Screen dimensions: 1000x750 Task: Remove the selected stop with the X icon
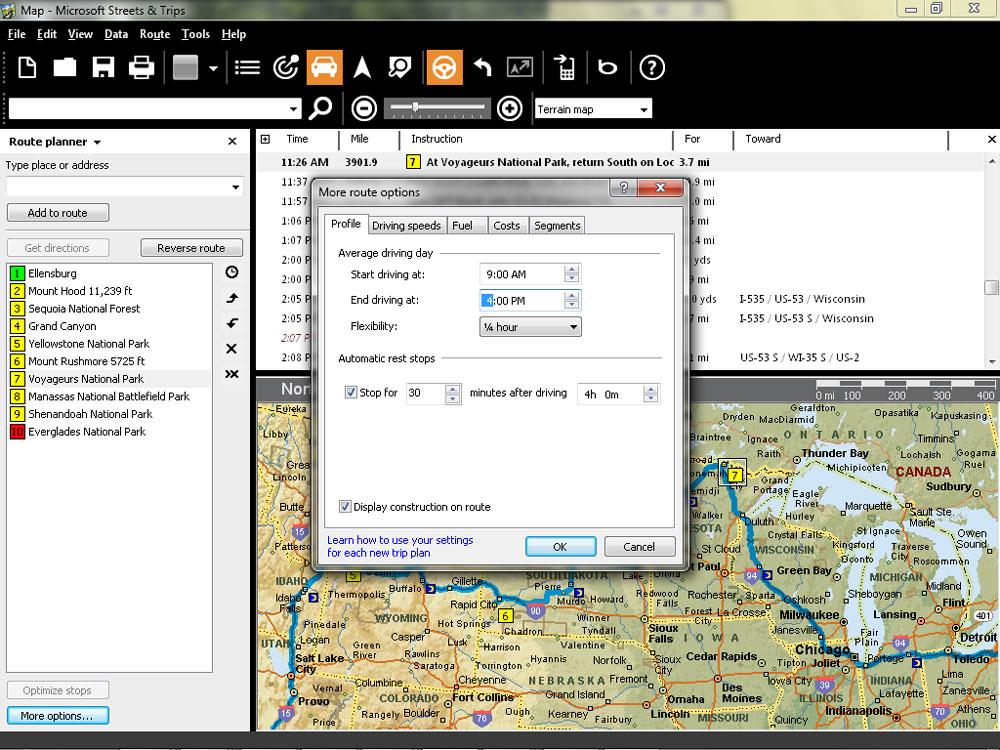point(232,349)
